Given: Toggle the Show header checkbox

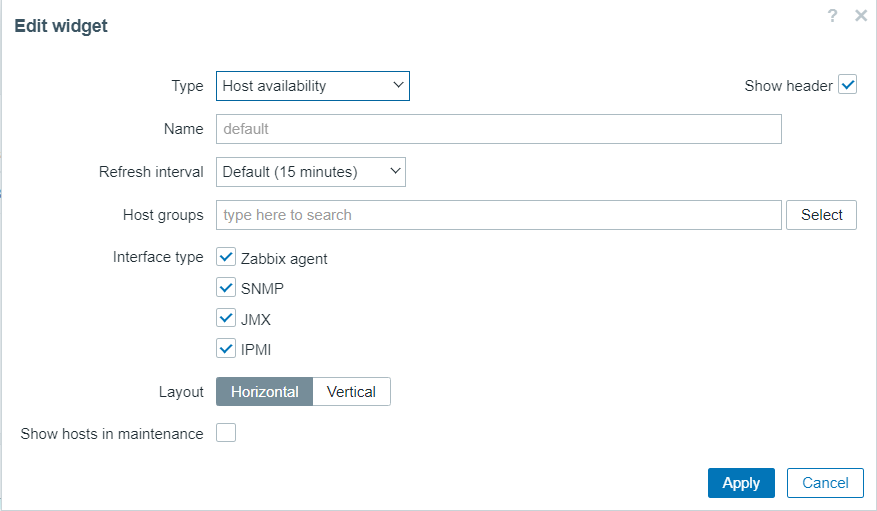Looking at the screenshot, I should pyautogui.click(x=848, y=85).
